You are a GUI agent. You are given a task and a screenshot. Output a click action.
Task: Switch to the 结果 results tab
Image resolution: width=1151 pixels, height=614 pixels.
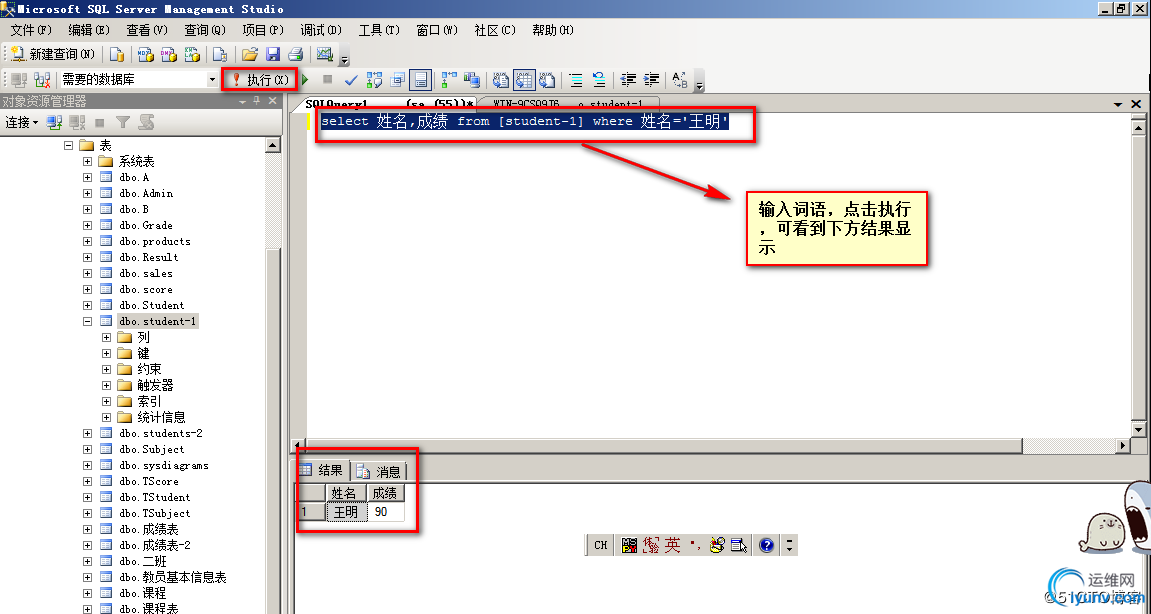coord(323,470)
